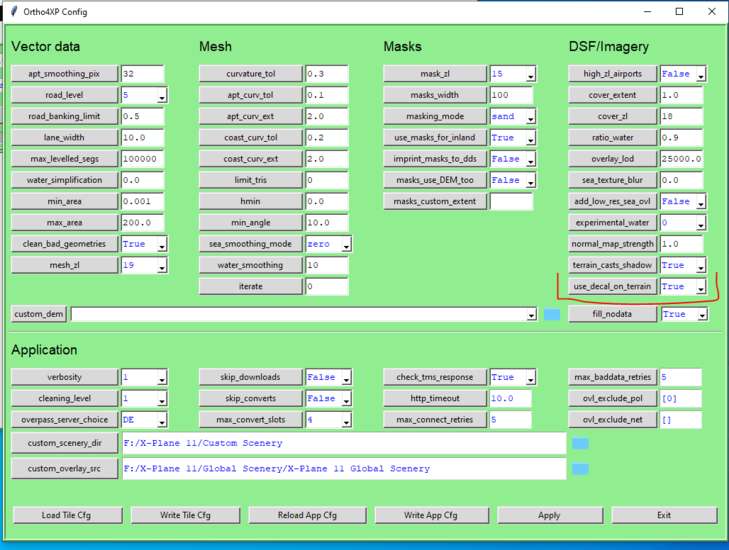
Task: Click the road_banking_limit value field
Action: [x=142, y=116]
